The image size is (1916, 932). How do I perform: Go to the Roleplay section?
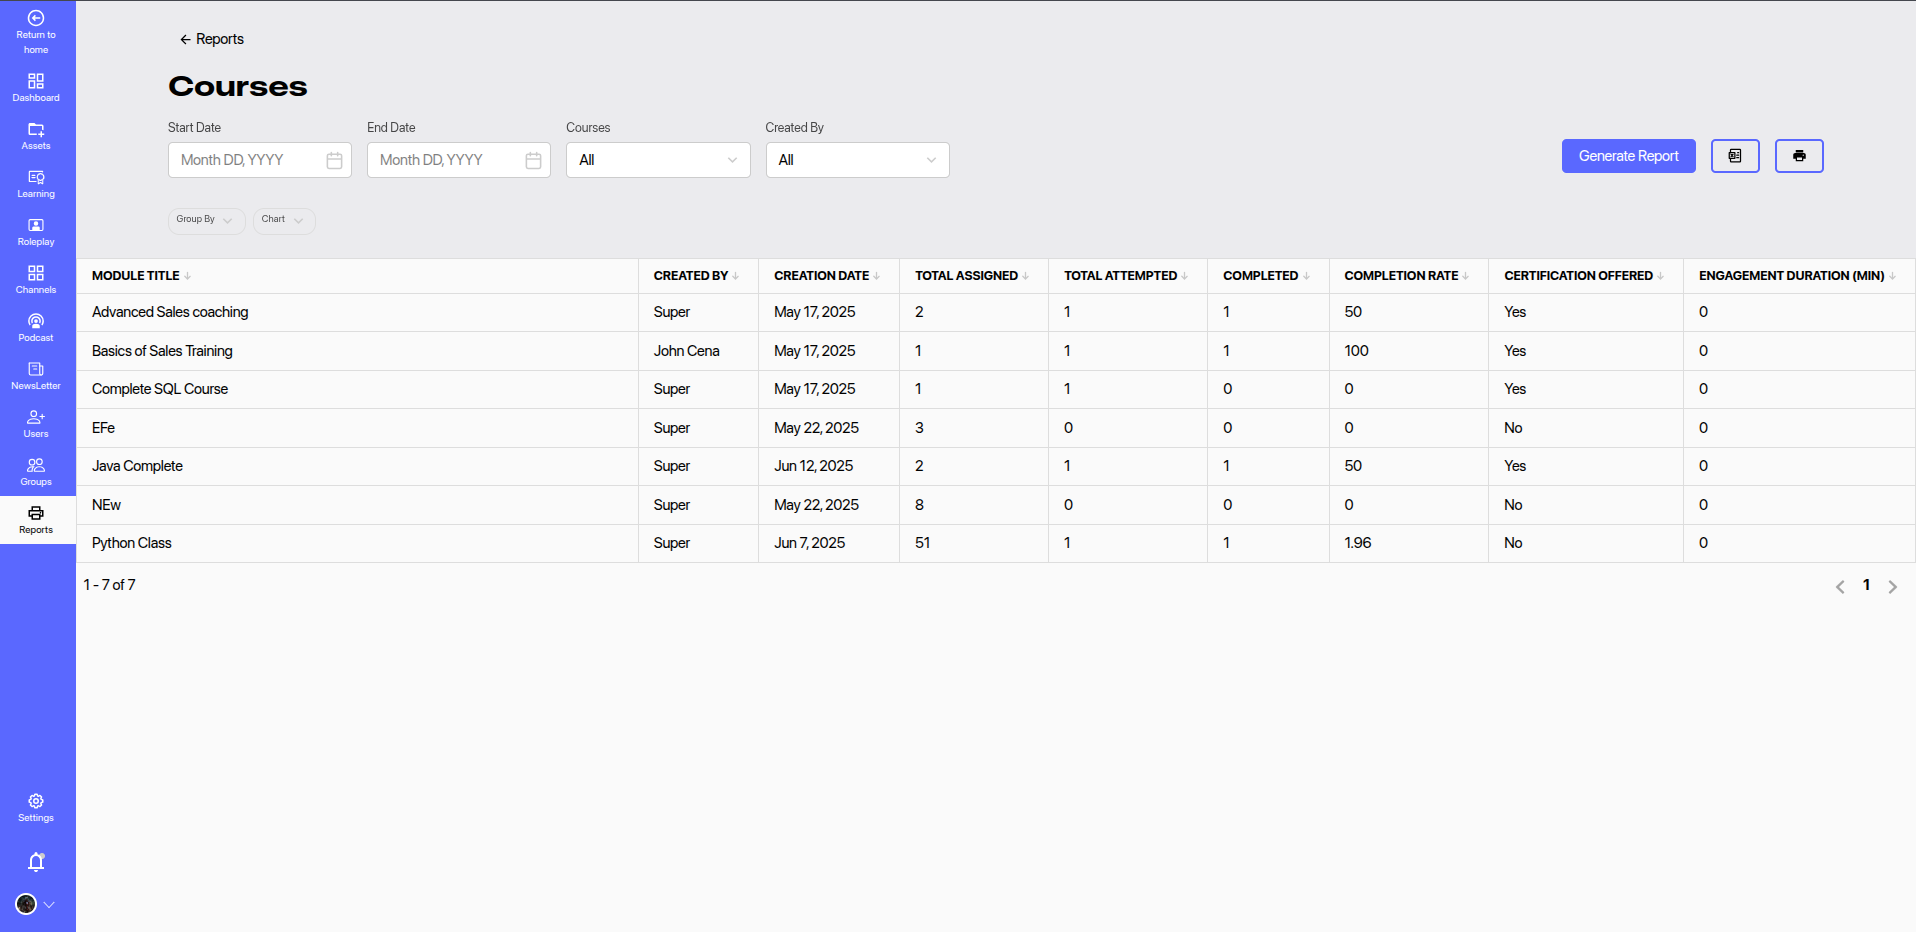tap(36, 232)
